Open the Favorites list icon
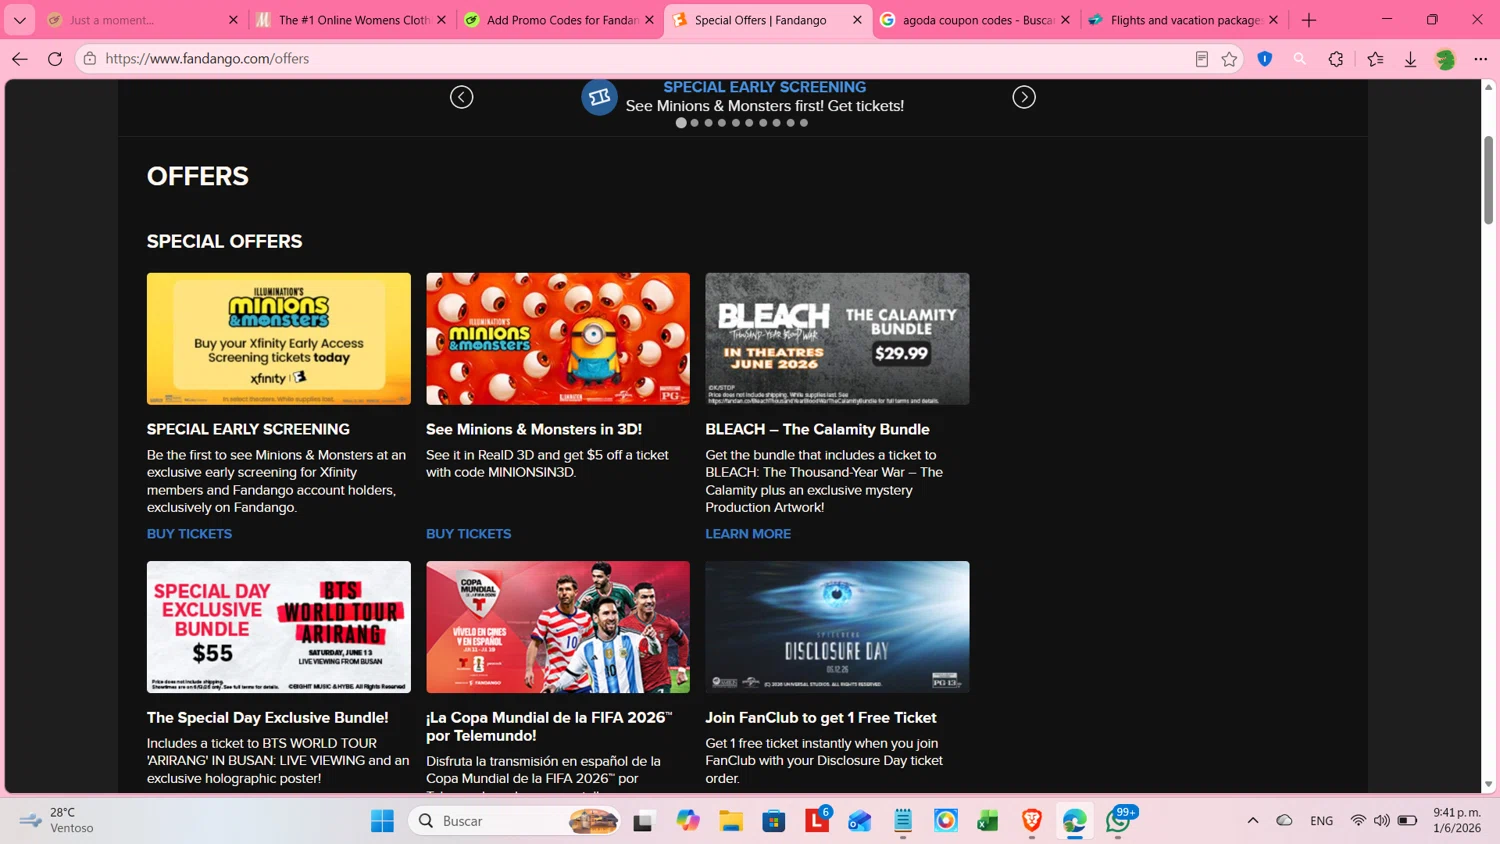The image size is (1500, 844). [x=1376, y=59]
